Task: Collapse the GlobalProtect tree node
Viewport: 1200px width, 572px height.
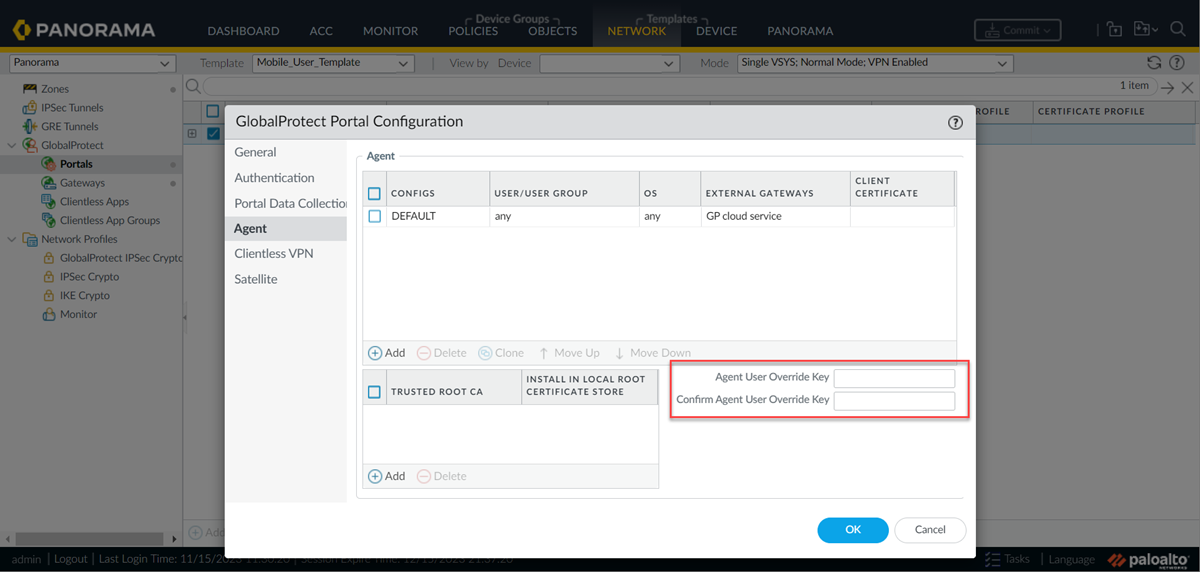Action: 12,146
